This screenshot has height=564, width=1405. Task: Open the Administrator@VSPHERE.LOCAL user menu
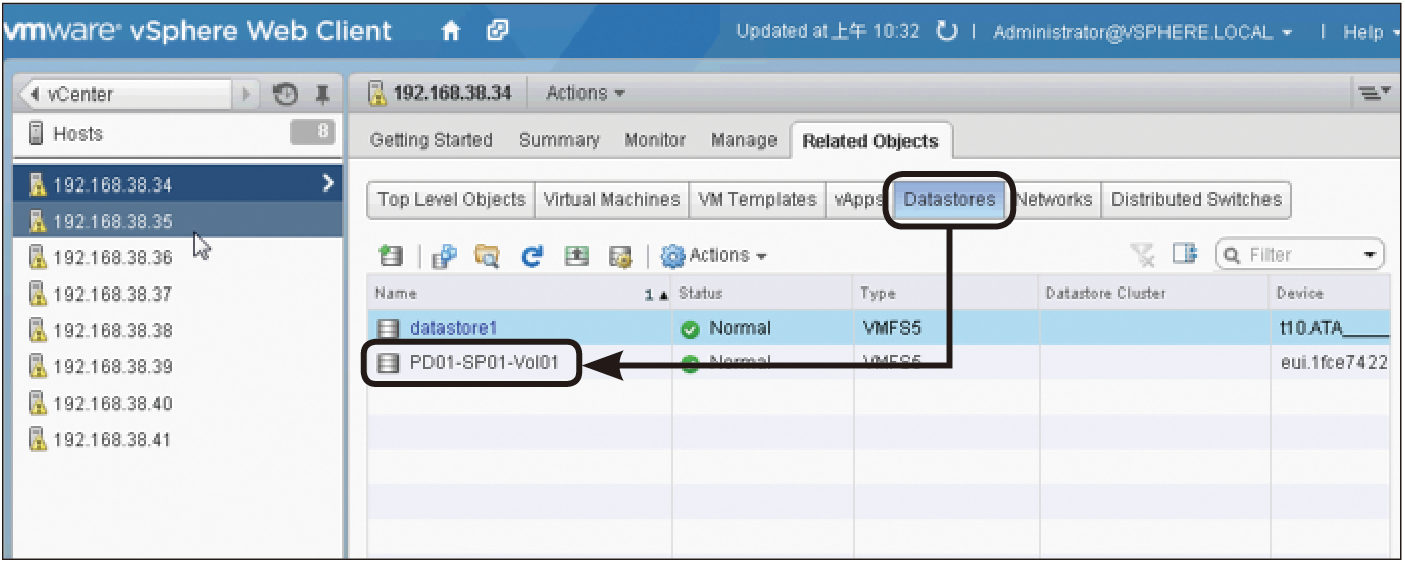[x=1142, y=32]
